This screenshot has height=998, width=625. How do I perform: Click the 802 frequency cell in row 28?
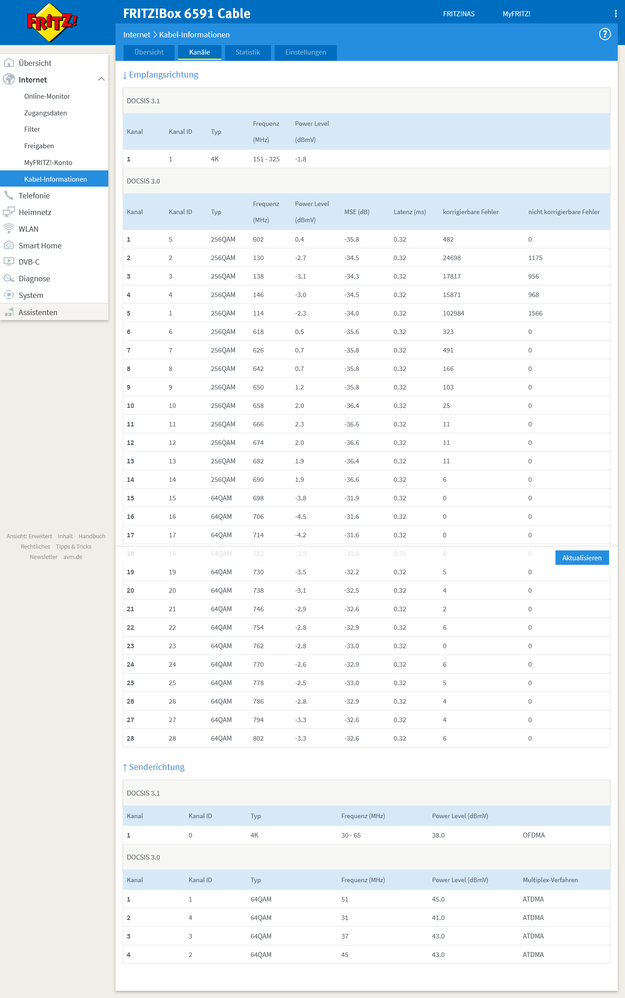point(258,738)
